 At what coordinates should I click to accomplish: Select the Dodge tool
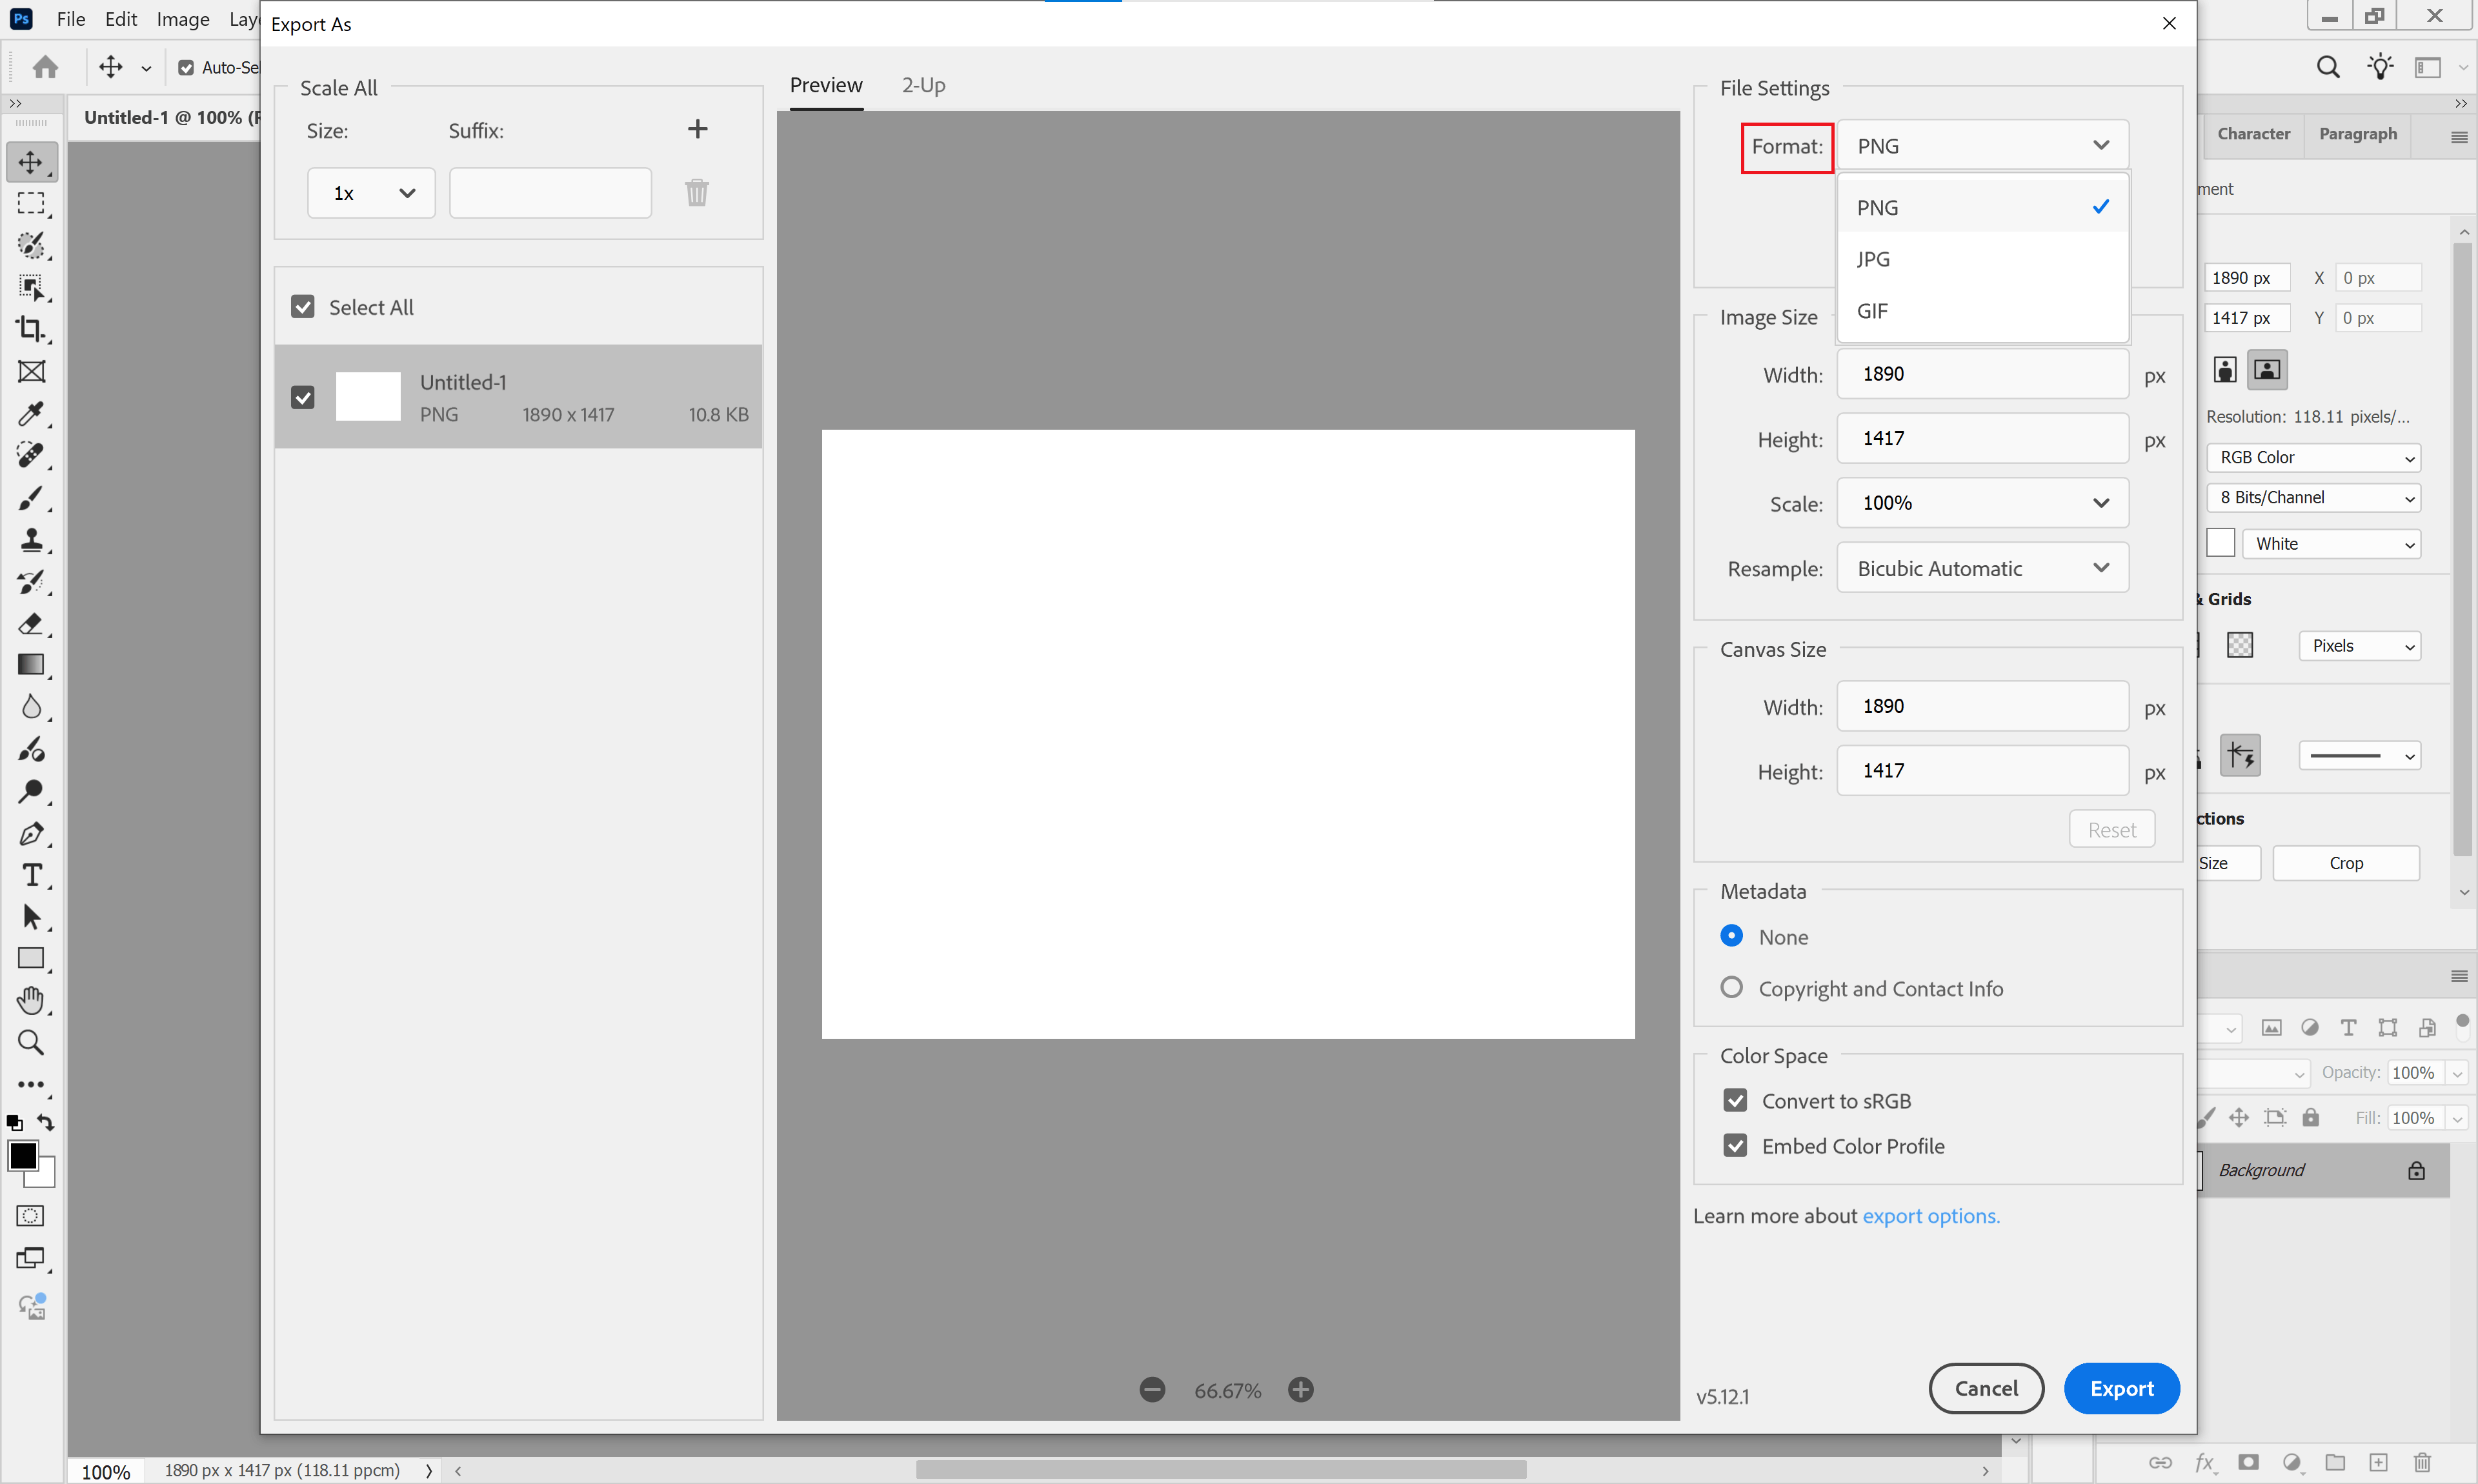(31, 791)
